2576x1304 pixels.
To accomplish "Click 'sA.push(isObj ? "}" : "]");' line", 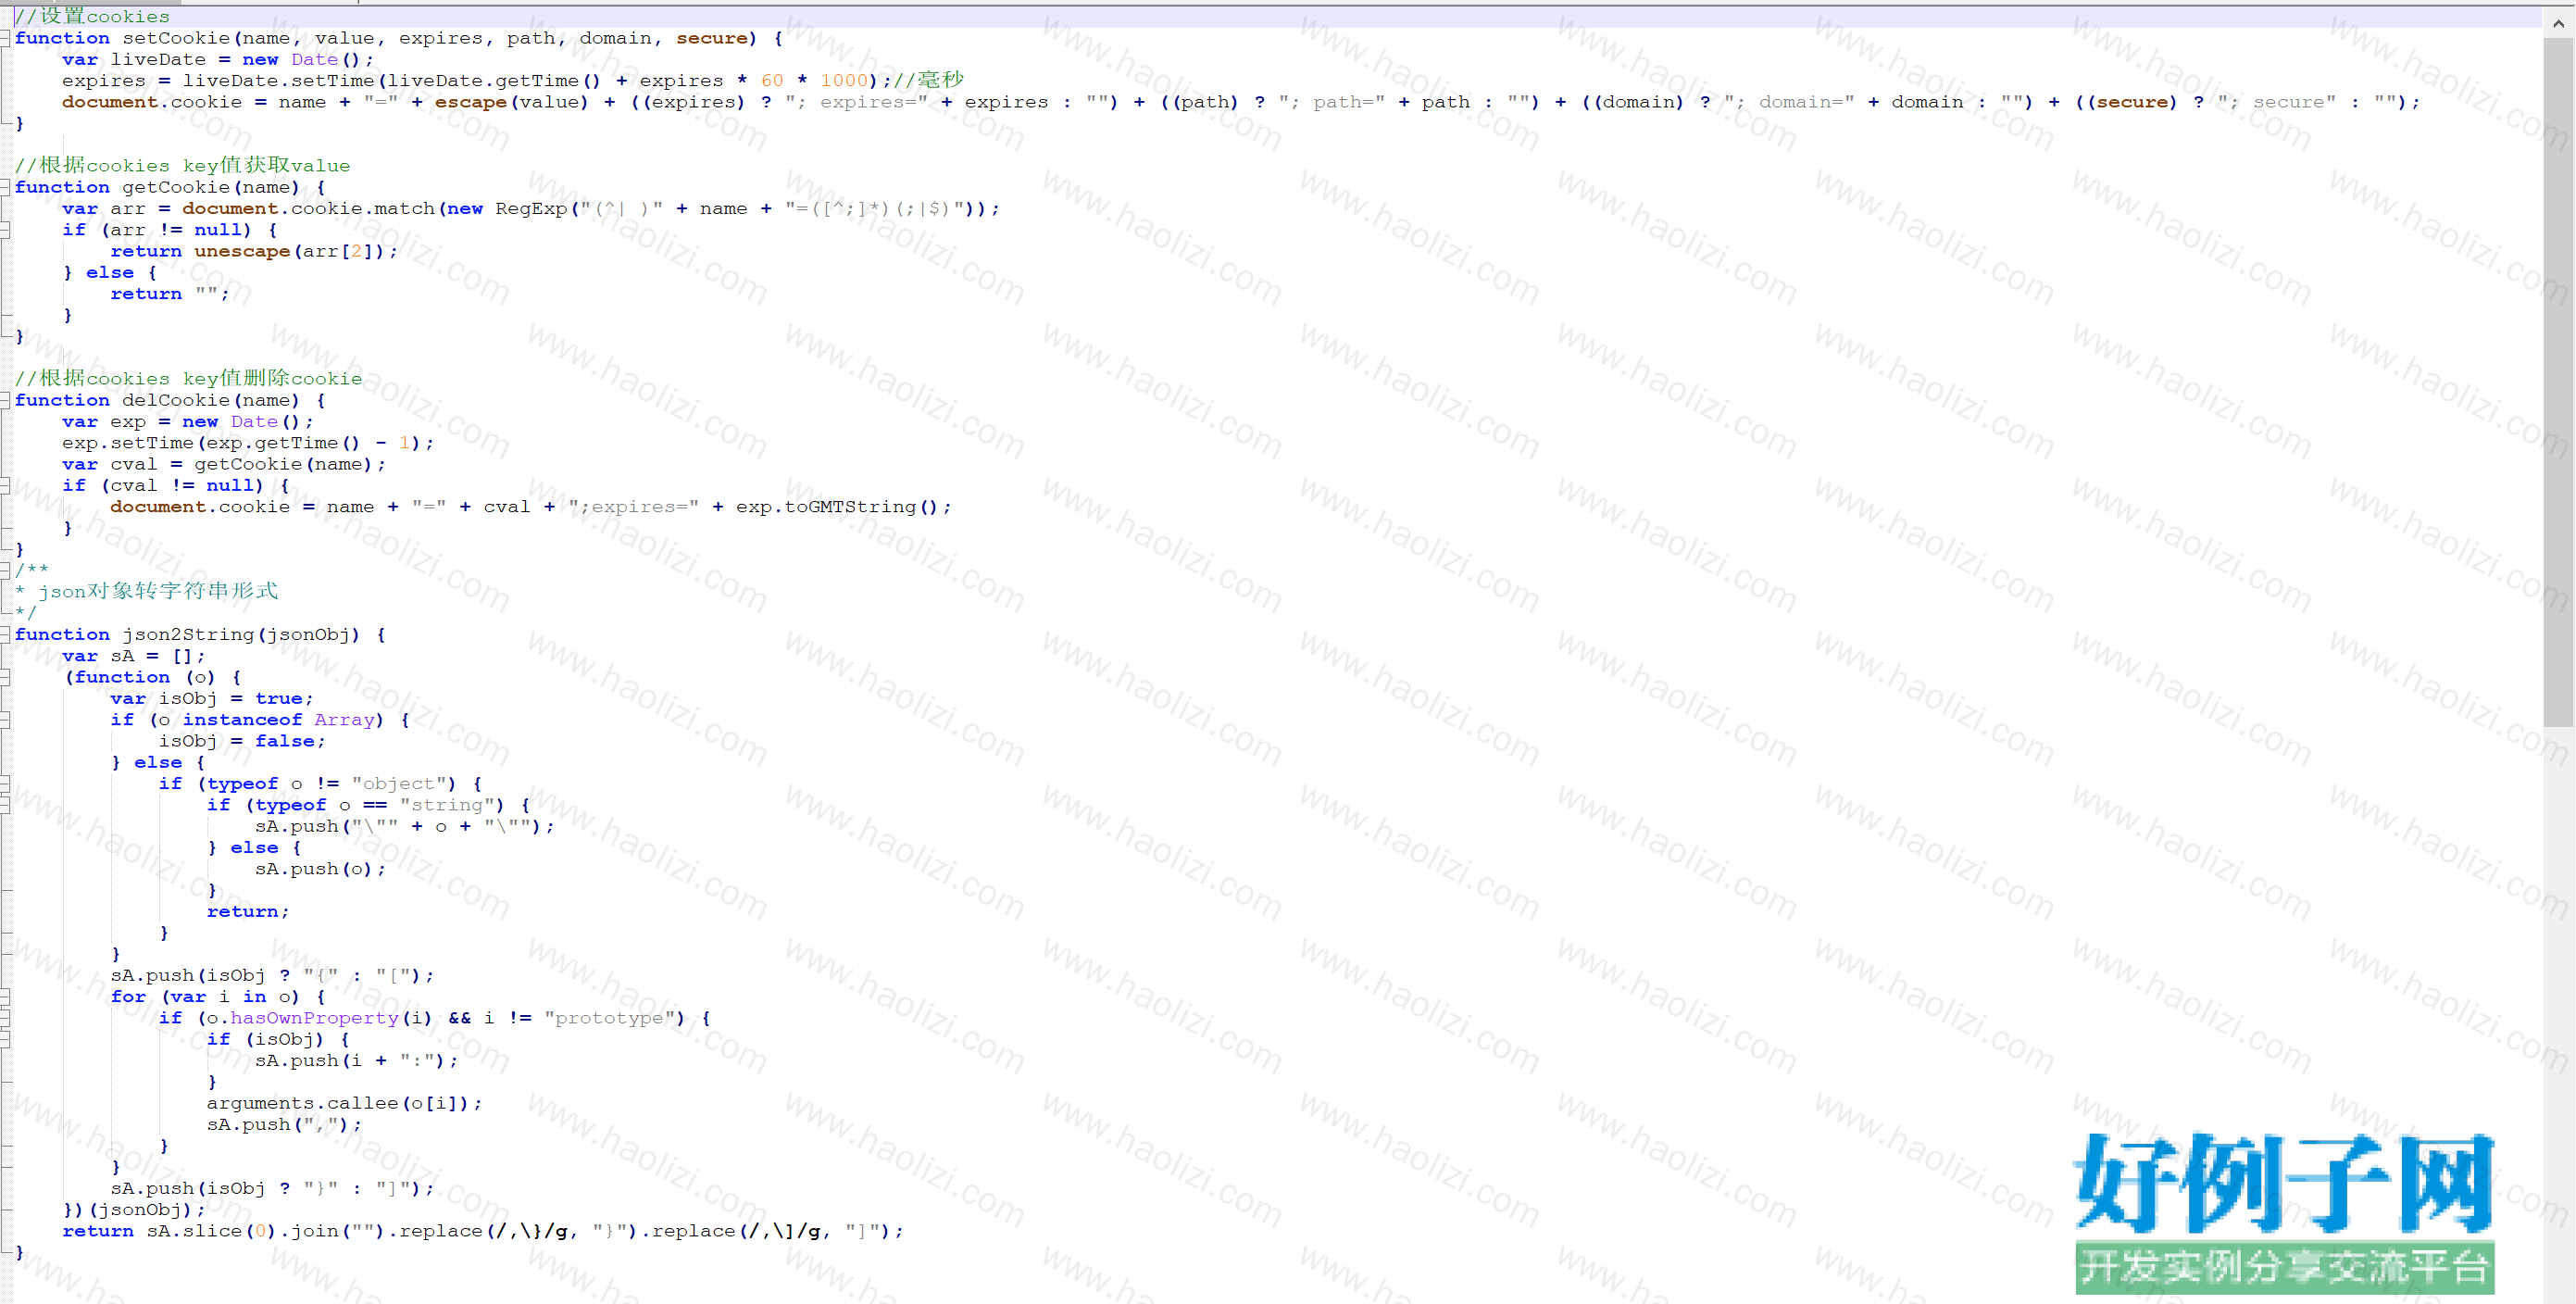I will [272, 1188].
